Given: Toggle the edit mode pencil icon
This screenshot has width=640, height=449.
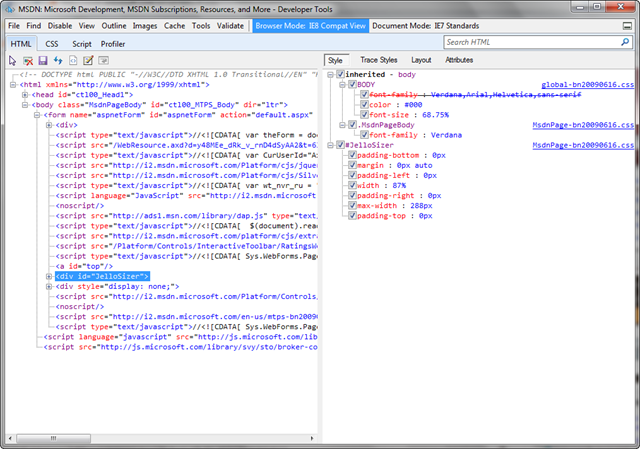Looking at the screenshot, I should [x=88, y=61].
